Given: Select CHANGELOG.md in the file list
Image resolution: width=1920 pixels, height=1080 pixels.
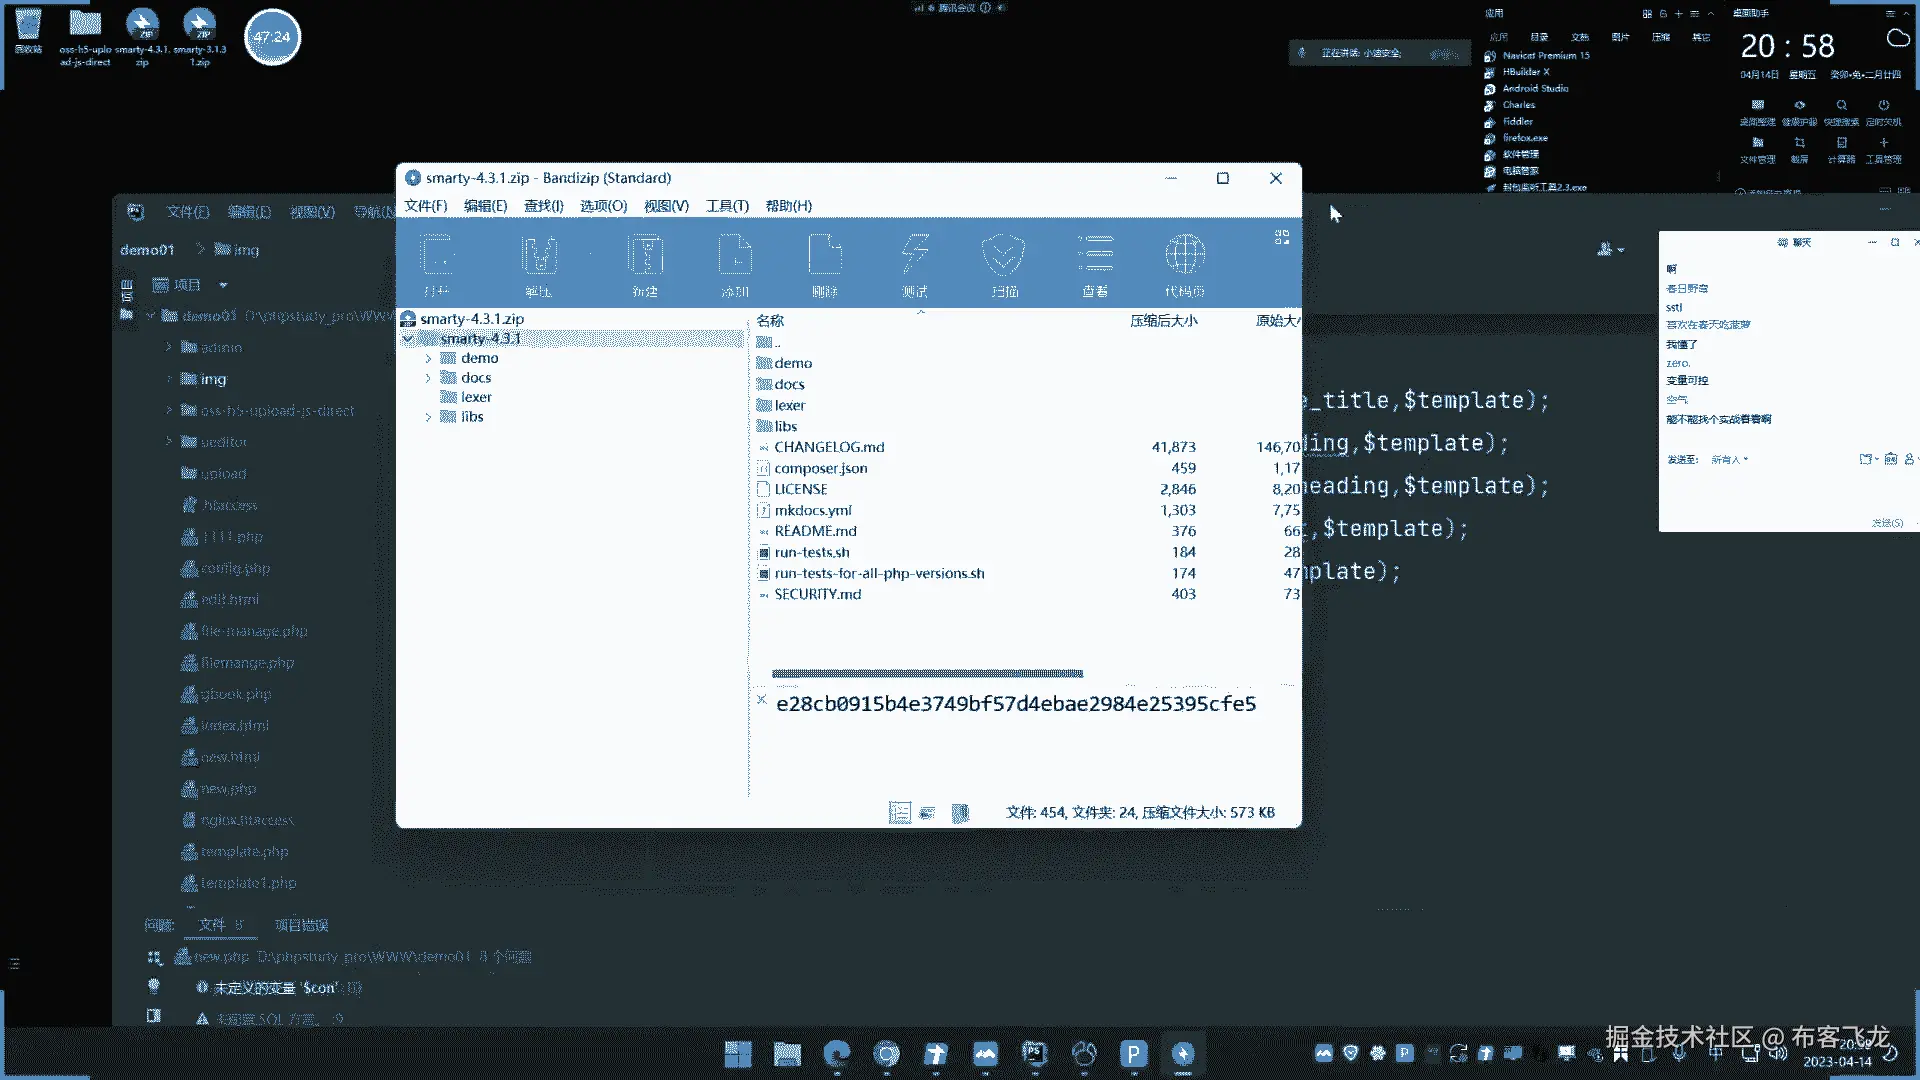Looking at the screenshot, I should click(x=829, y=447).
